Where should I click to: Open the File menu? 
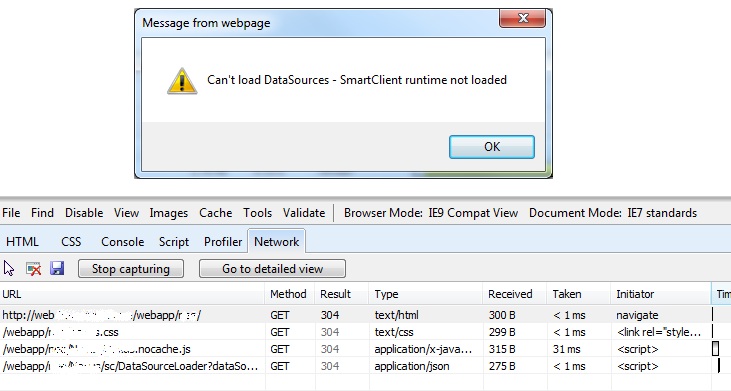11,213
